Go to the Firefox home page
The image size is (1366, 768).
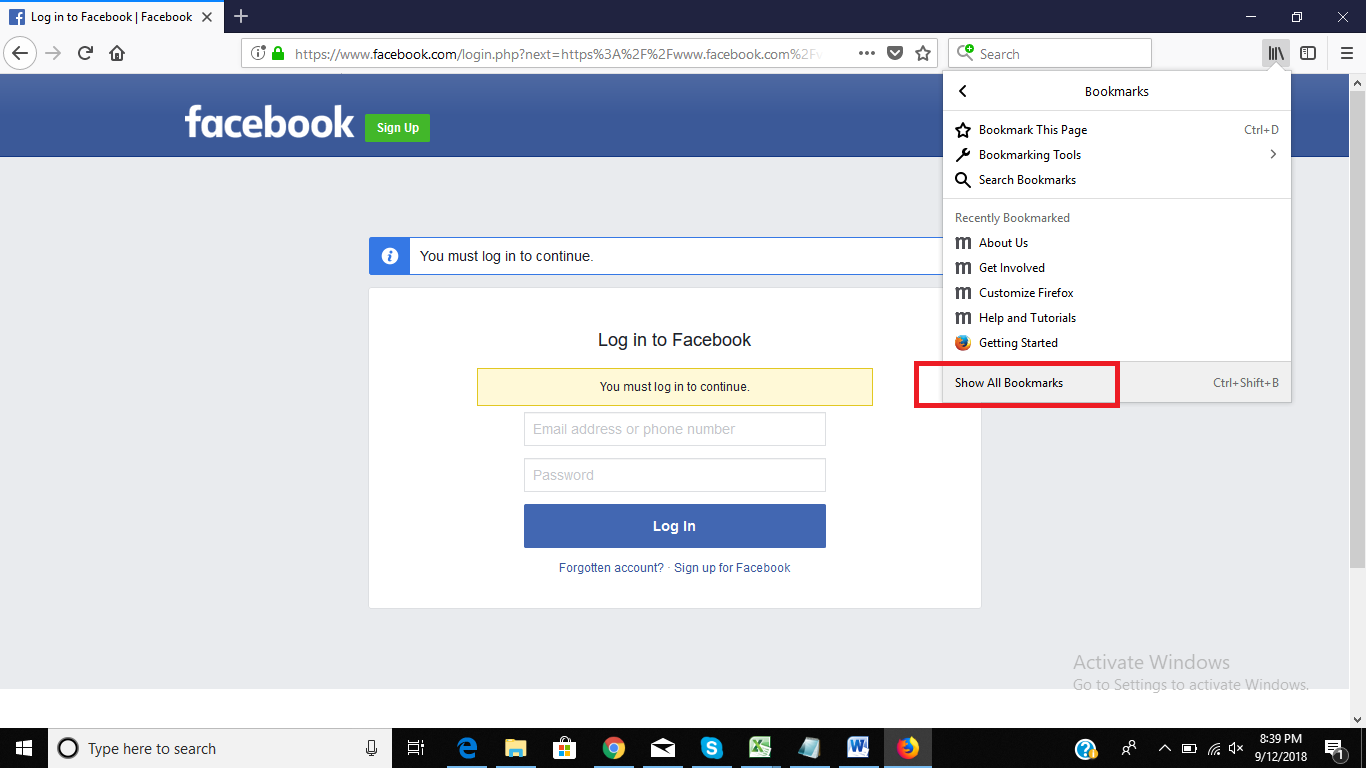[117, 53]
